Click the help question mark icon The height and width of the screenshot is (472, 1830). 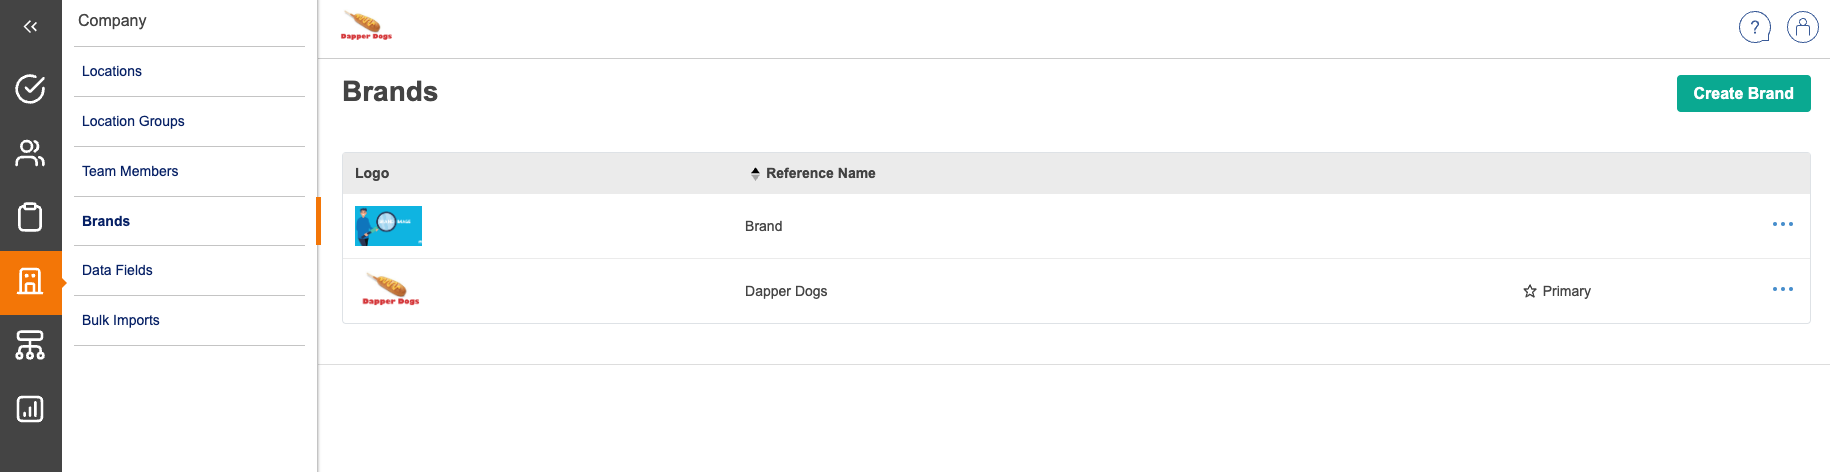1754,27
